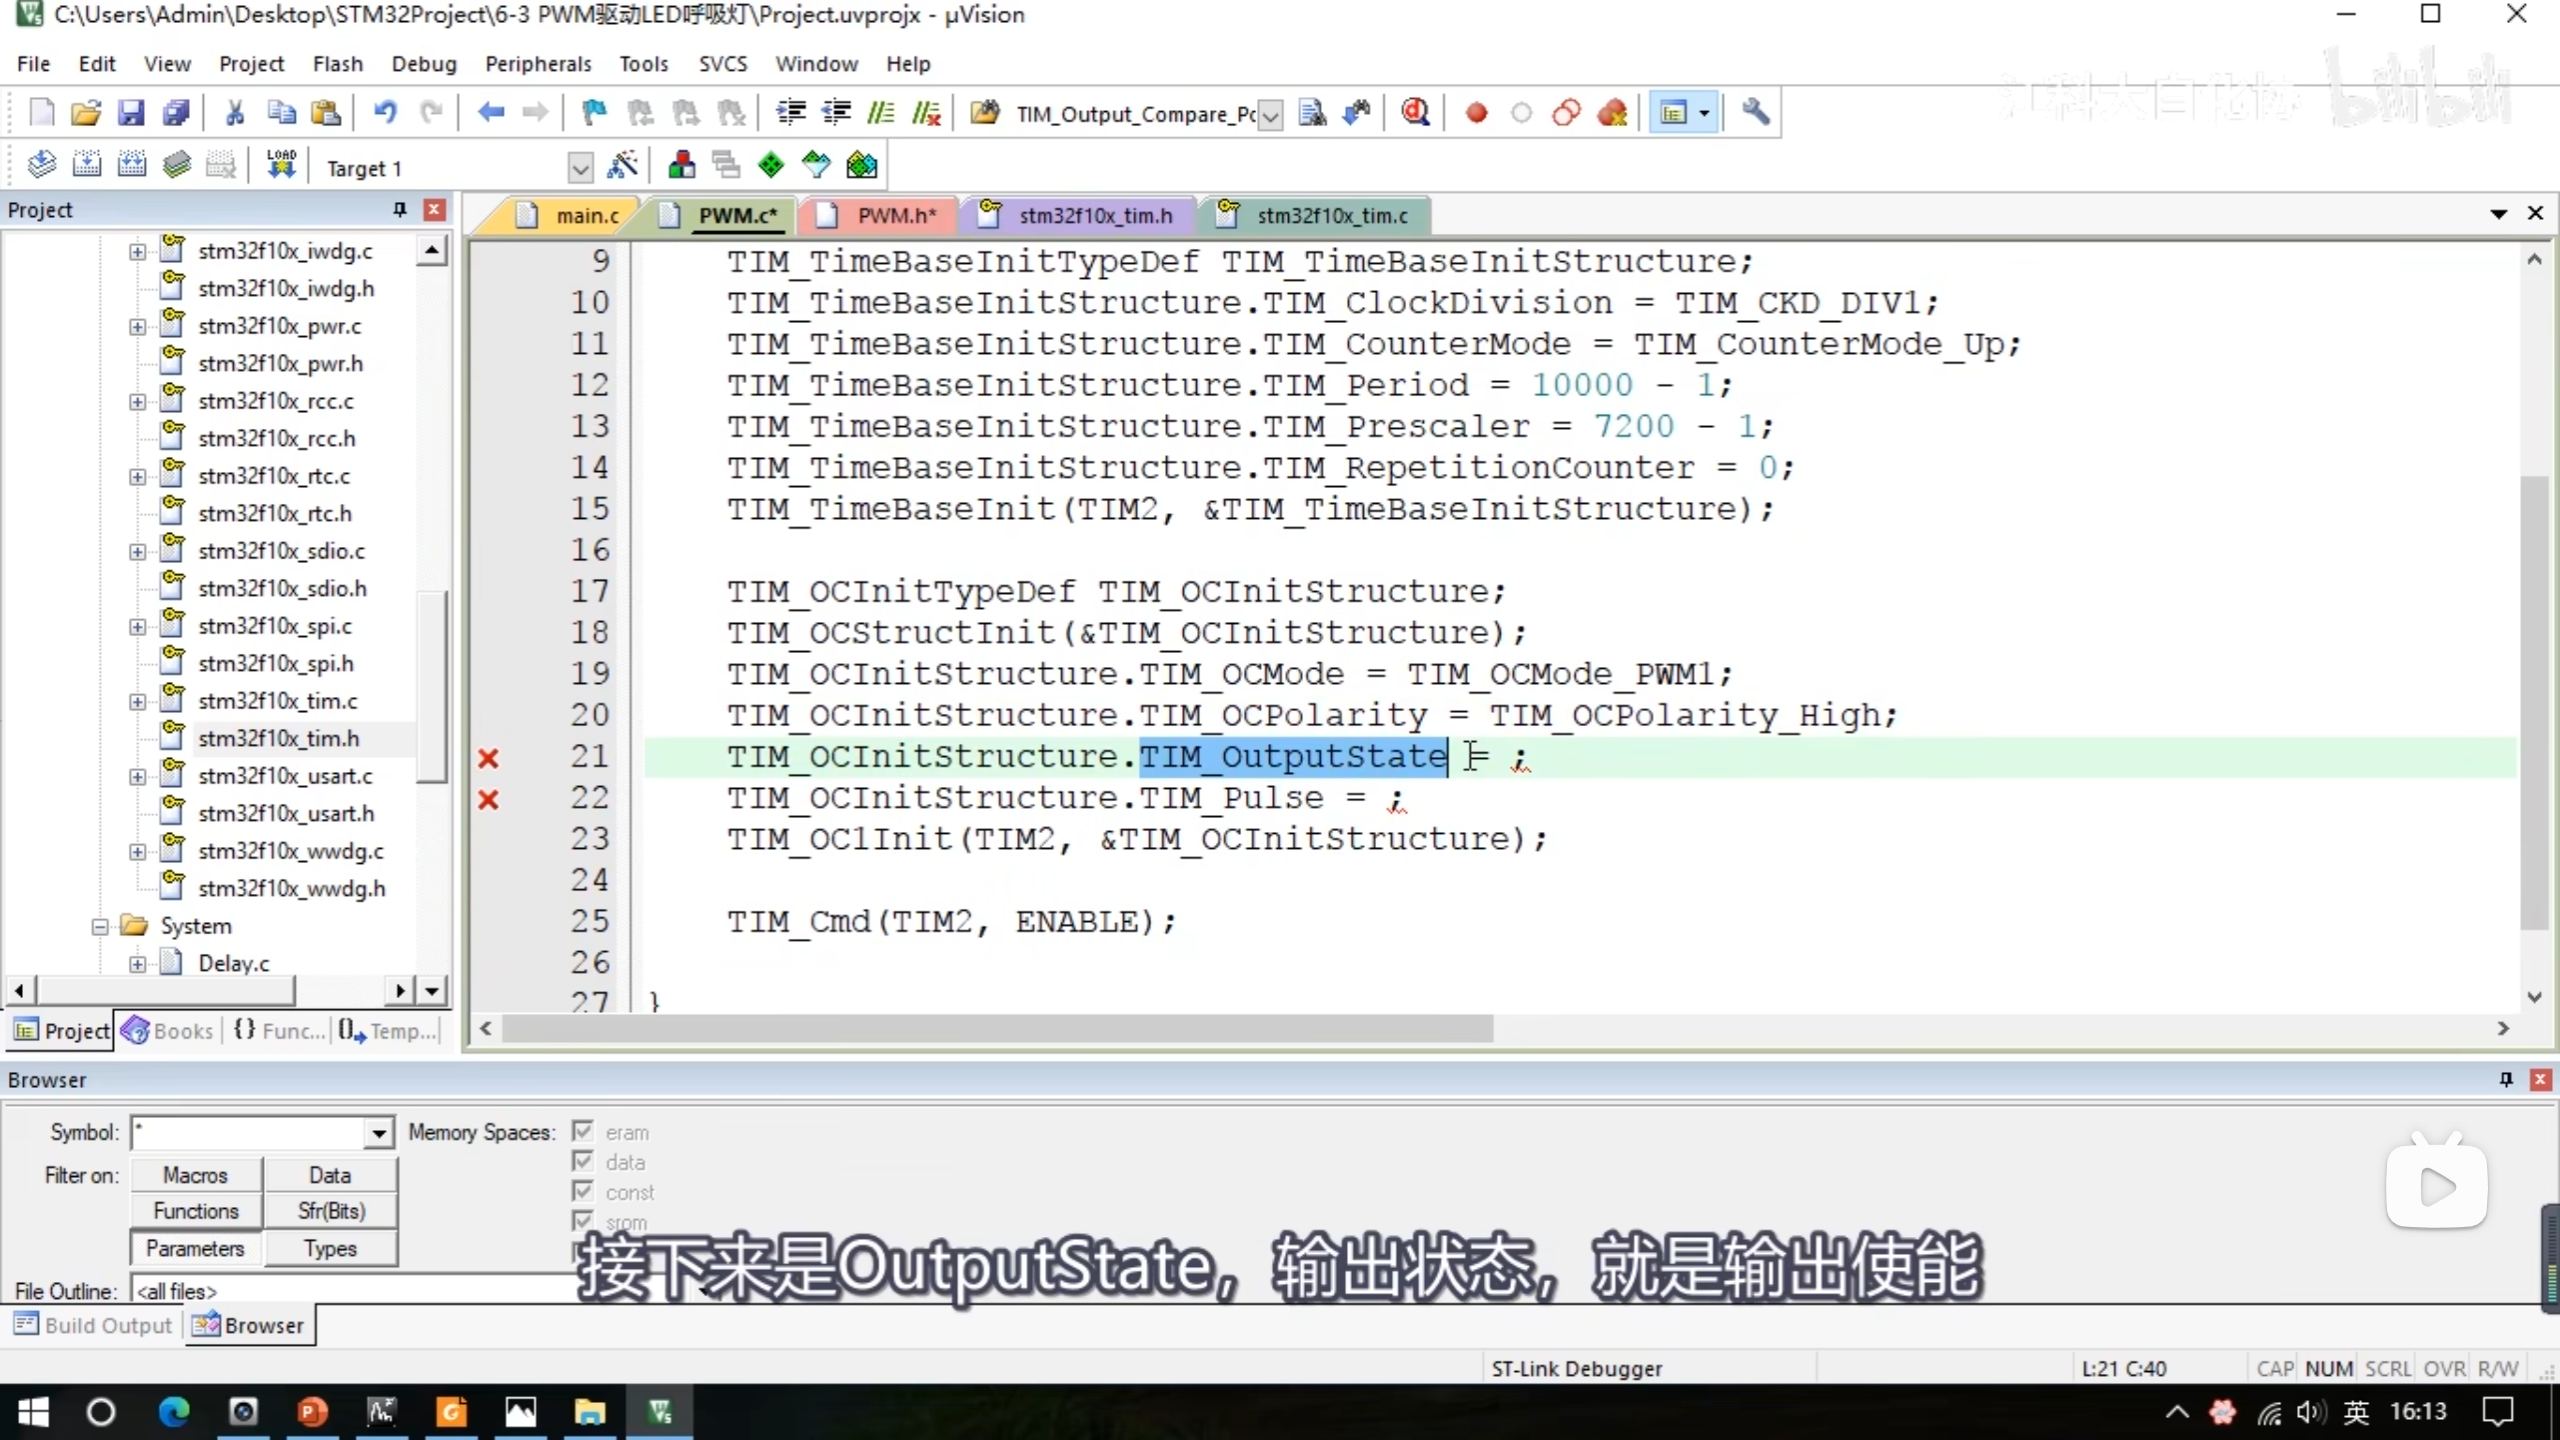Click Manage Run-Time Environment green diamond icon

tap(771, 166)
